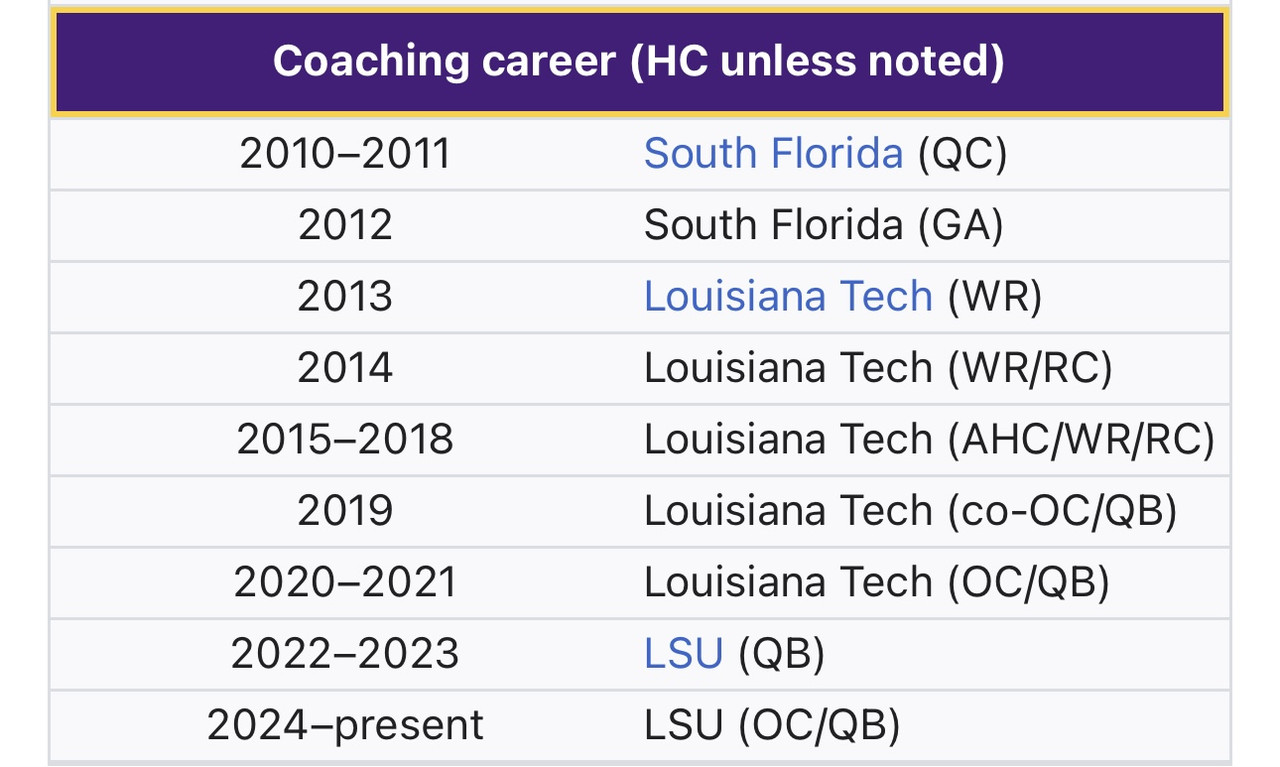Select the 2020–2021 year range
The height and width of the screenshot is (767, 1280).
pos(345,583)
